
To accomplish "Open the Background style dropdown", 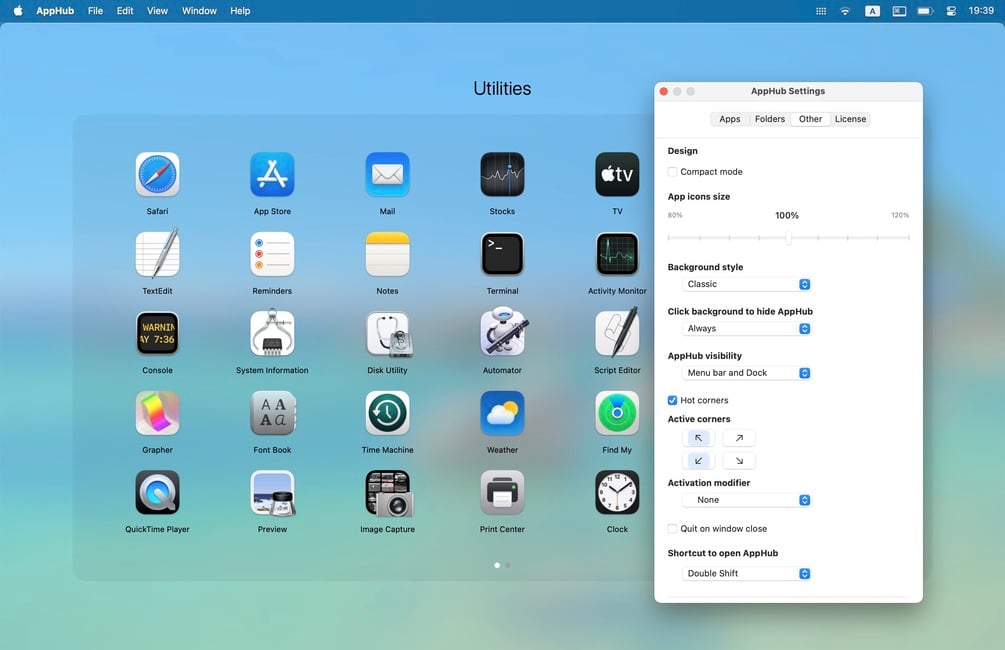I will (746, 284).
